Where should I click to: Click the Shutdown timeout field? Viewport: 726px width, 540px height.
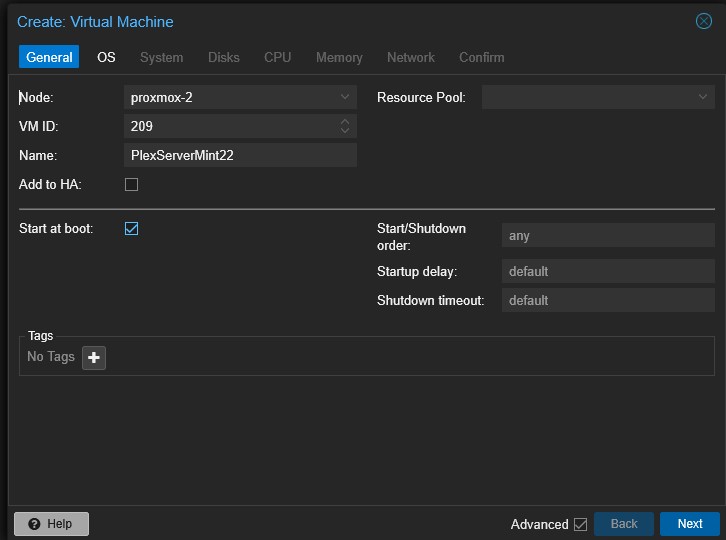(608, 300)
